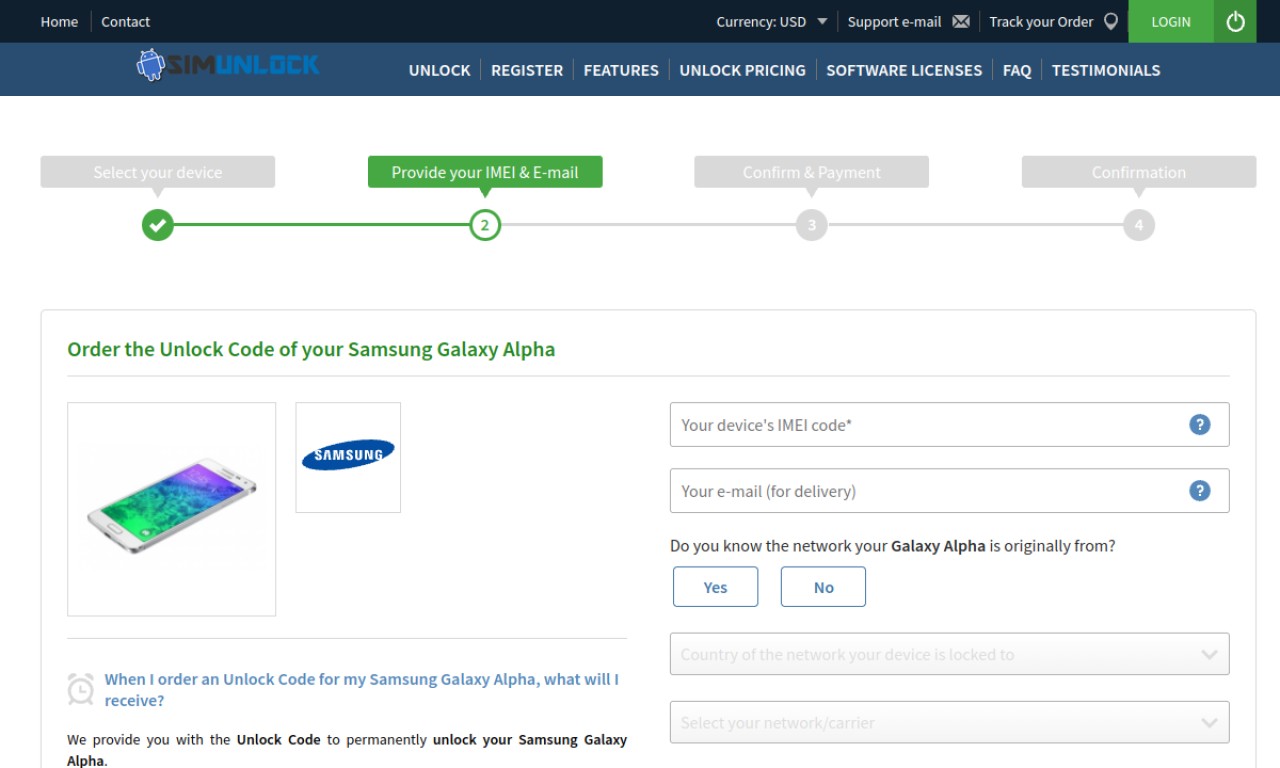The width and height of the screenshot is (1280, 768).
Task: Click the Select your device step tab
Action: click(x=157, y=172)
